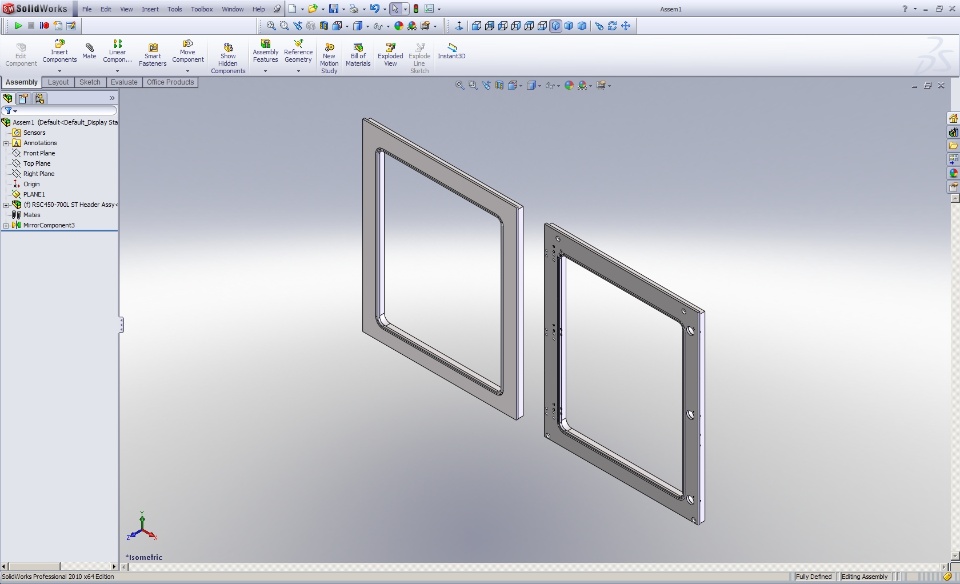Screen dimensions: 960x584
Task: Click the Rebuild traffic light icon
Action: click(x=416, y=9)
